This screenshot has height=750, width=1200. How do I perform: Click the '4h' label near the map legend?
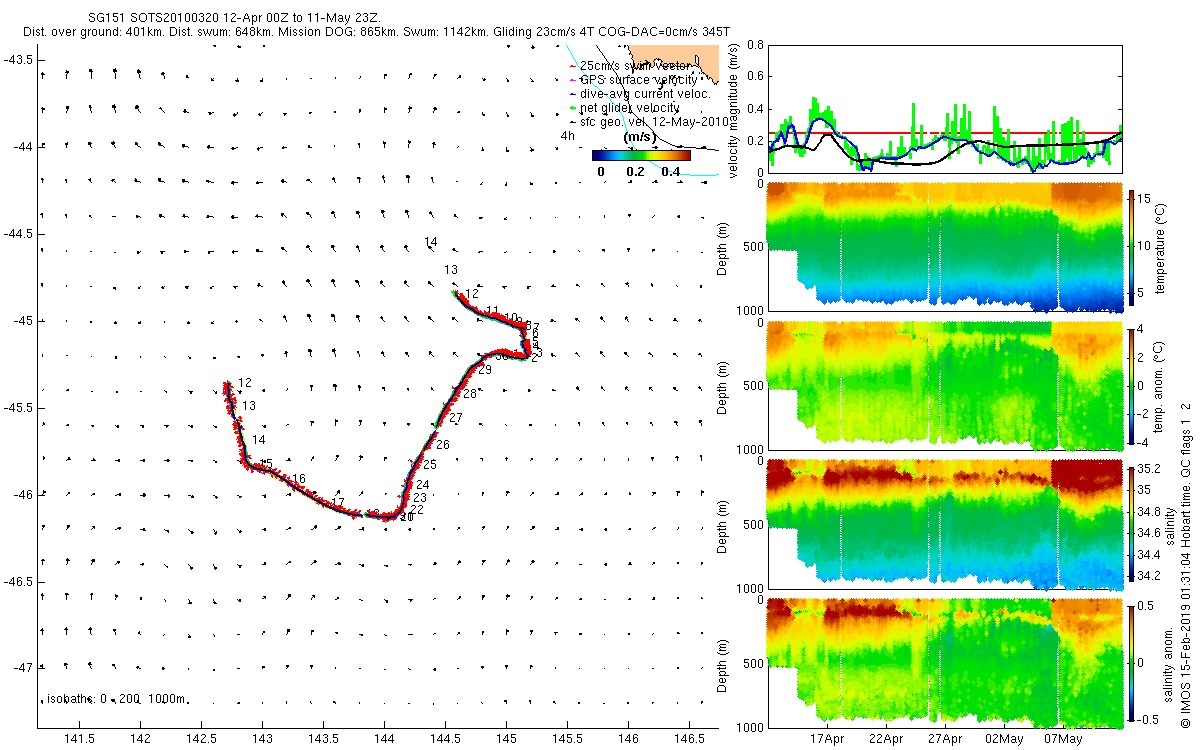click(x=567, y=136)
